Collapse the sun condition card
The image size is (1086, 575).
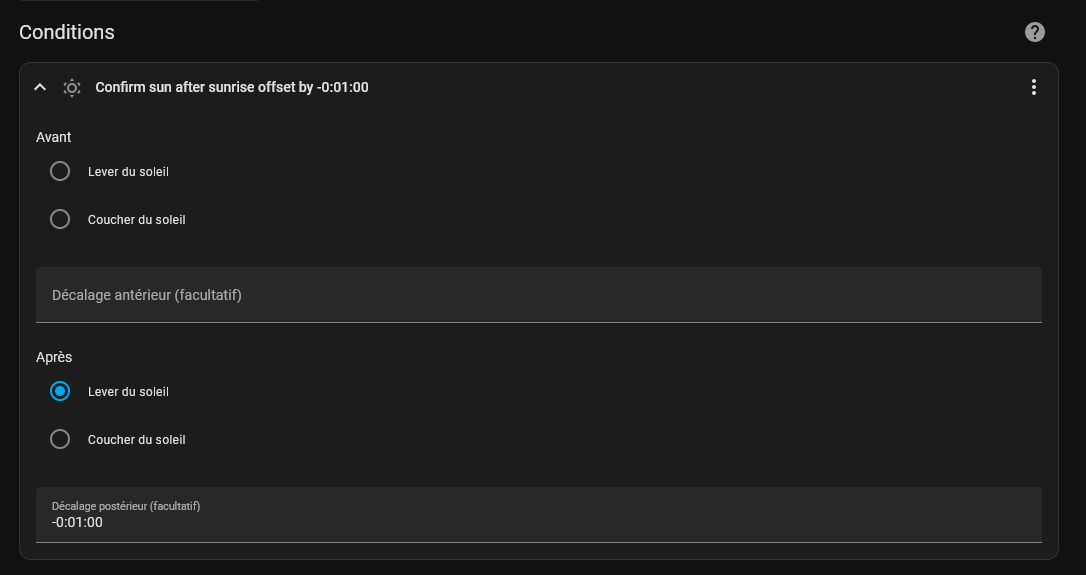pyautogui.click(x=40, y=87)
